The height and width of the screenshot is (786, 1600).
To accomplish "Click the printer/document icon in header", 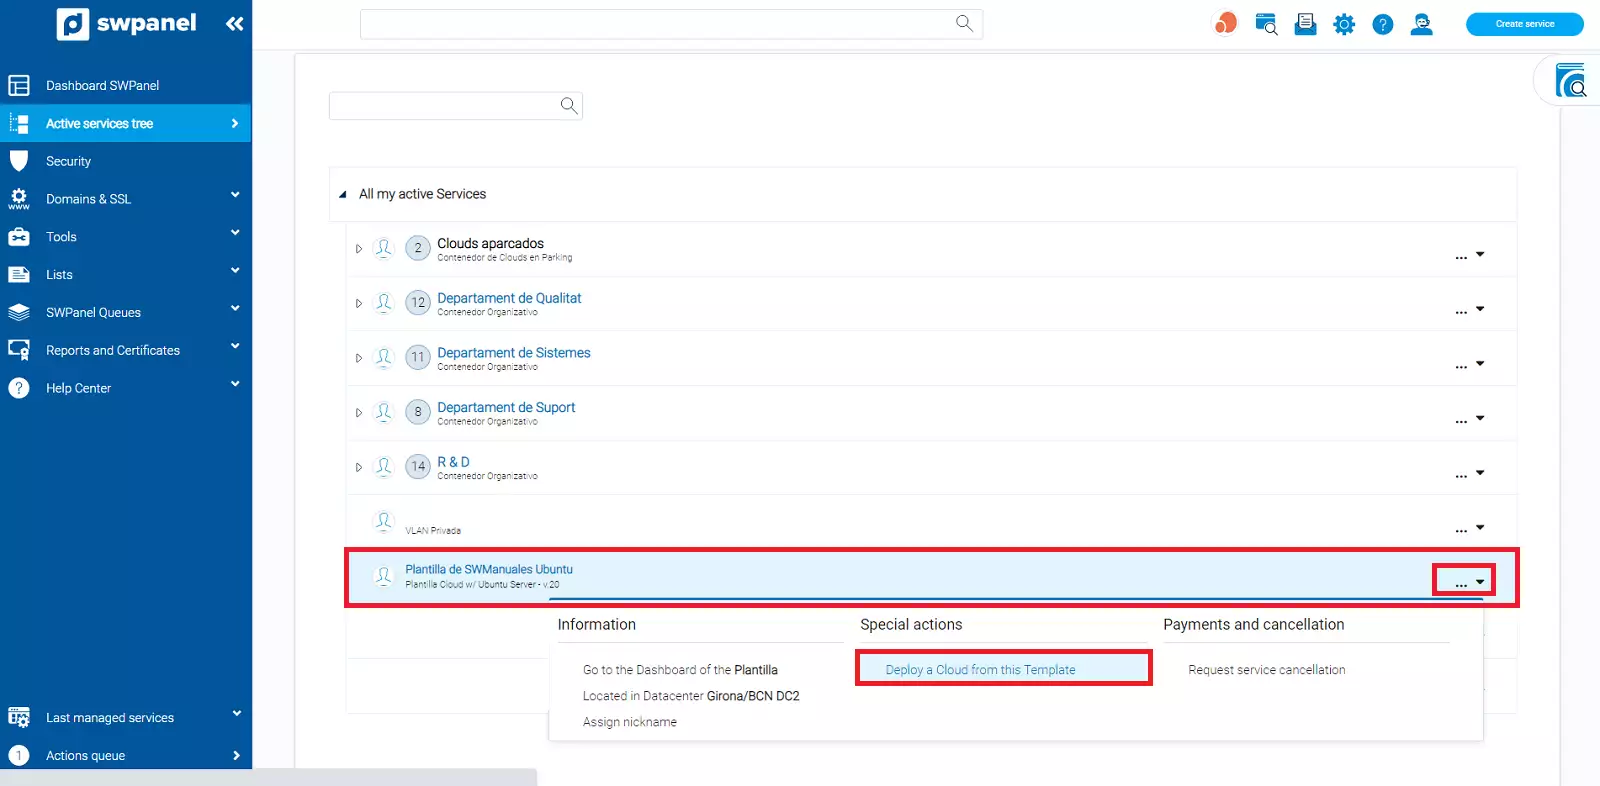I will pyautogui.click(x=1305, y=24).
